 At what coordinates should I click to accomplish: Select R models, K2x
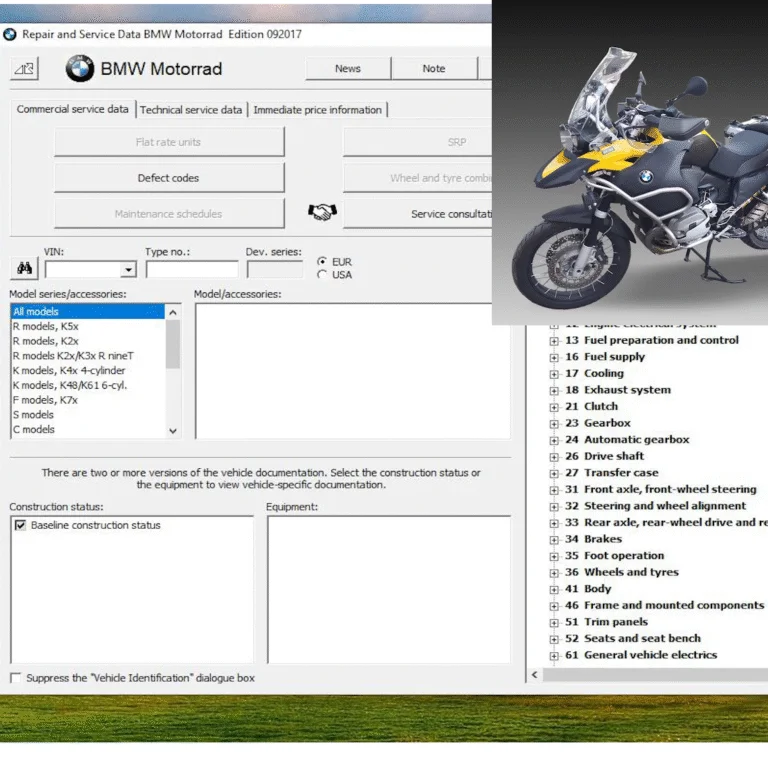[x=88, y=341]
